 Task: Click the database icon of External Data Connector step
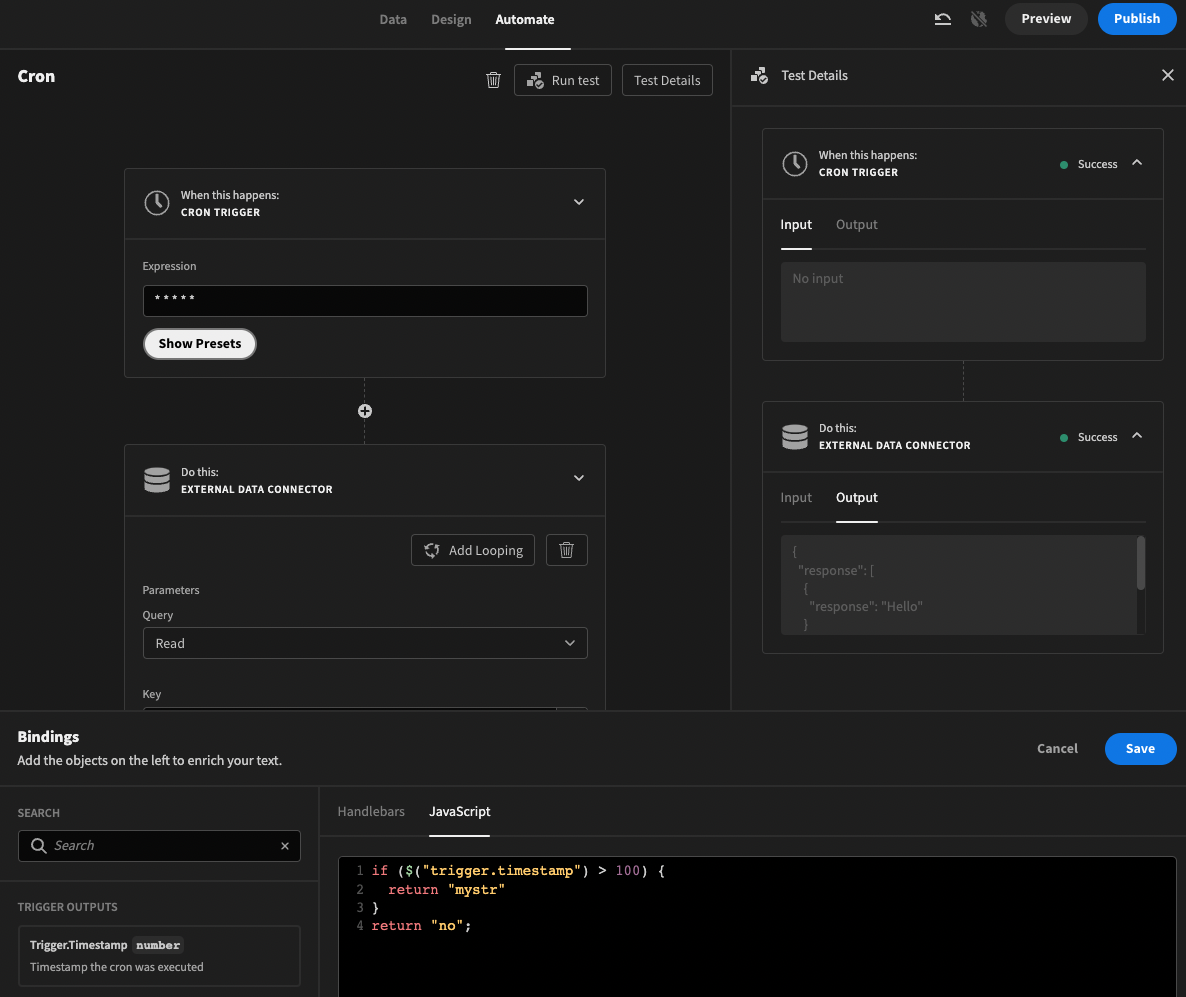[157, 480]
